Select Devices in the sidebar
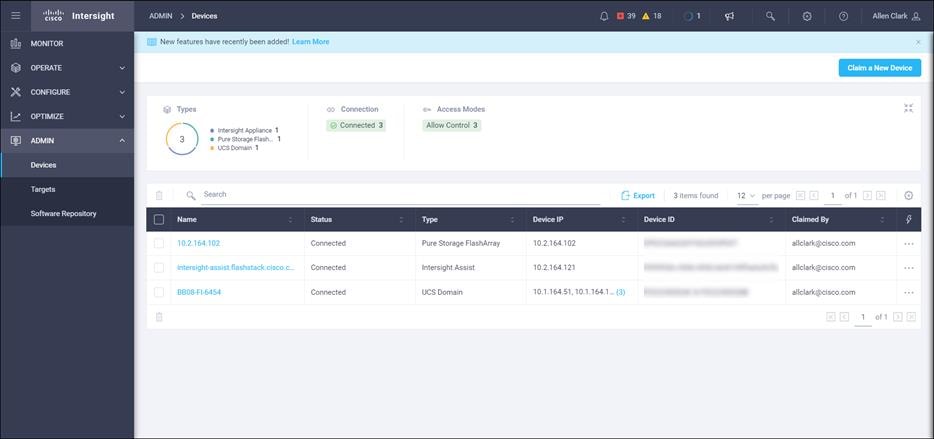Image resolution: width=934 pixels, height=439 pixels. [67, 165]
